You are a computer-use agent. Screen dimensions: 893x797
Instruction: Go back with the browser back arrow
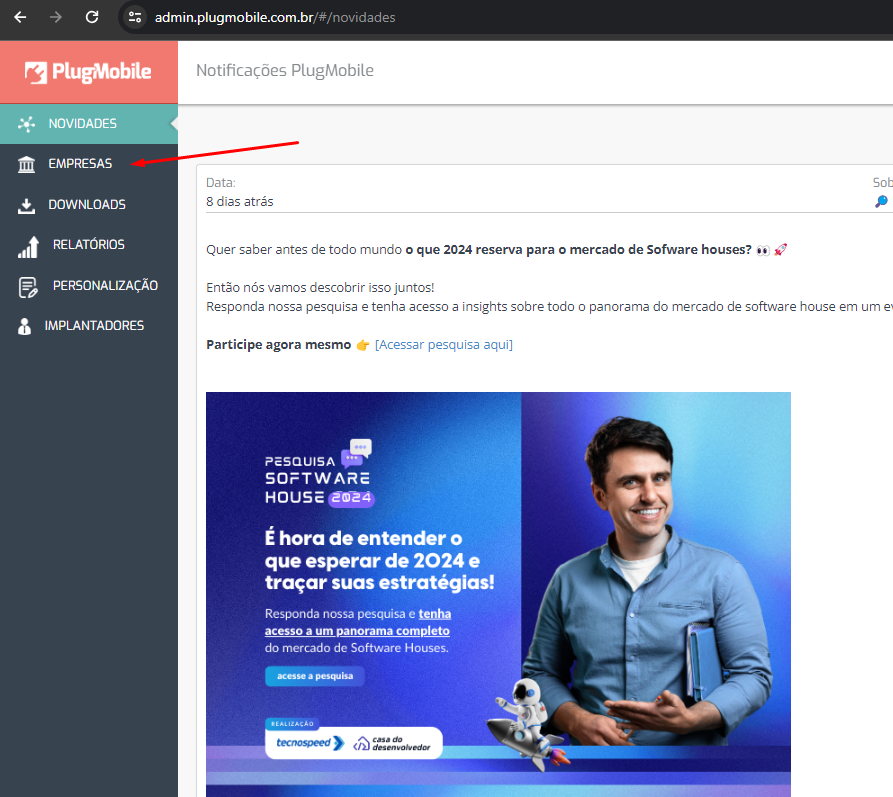pos(21,17)
